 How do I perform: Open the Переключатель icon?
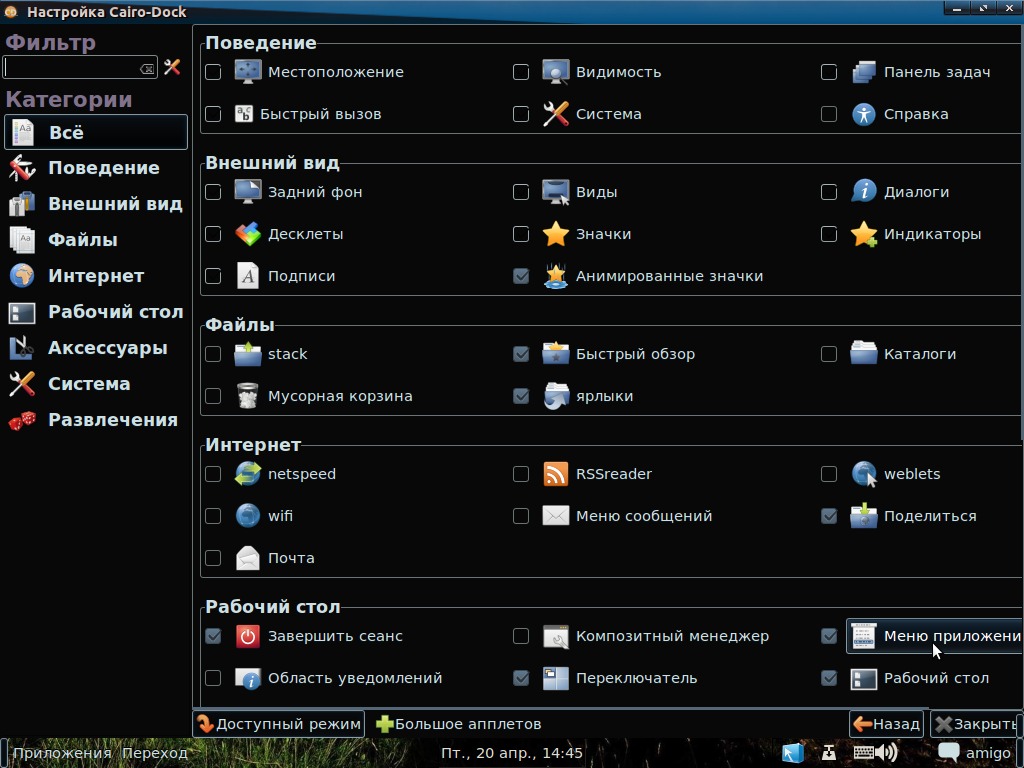[x=556, y=678]
